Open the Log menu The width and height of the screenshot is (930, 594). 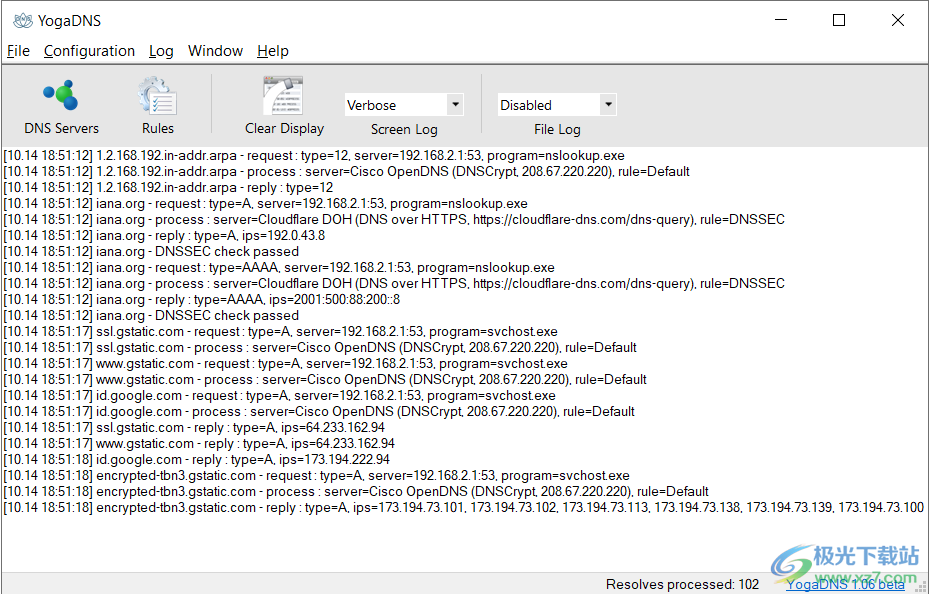pos(161,51)
